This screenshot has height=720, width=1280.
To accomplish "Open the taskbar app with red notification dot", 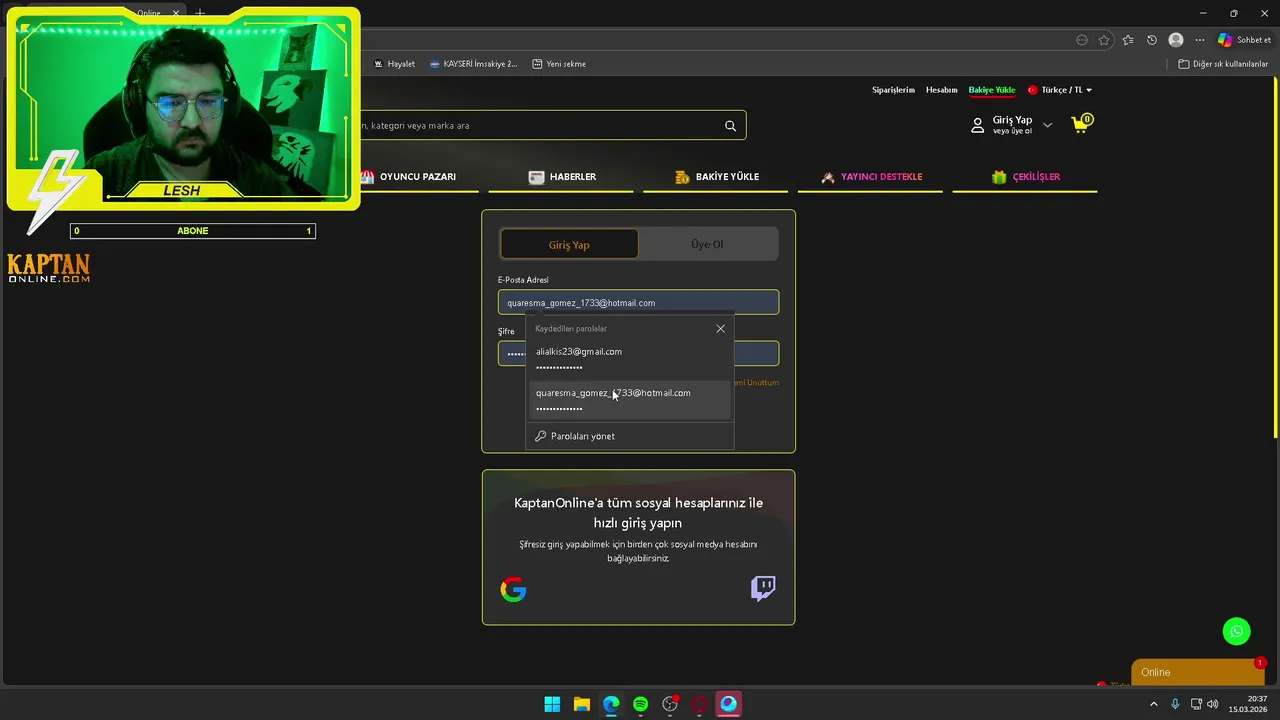I will tap(670, 704).
